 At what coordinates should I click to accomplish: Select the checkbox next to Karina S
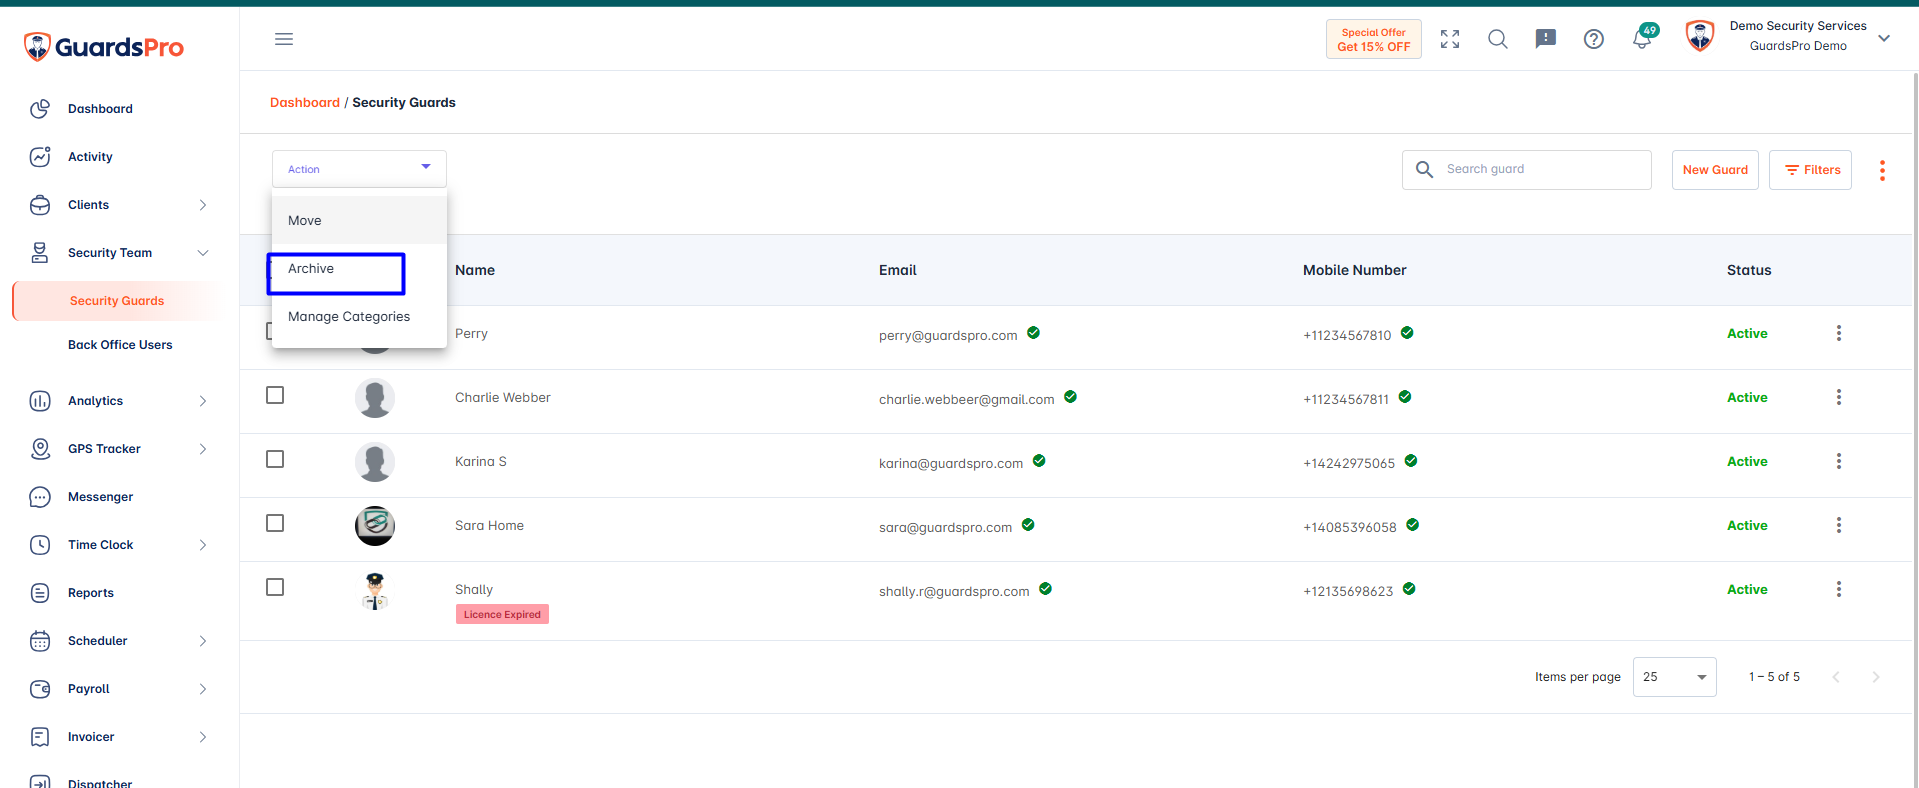(x=275, y=459)
